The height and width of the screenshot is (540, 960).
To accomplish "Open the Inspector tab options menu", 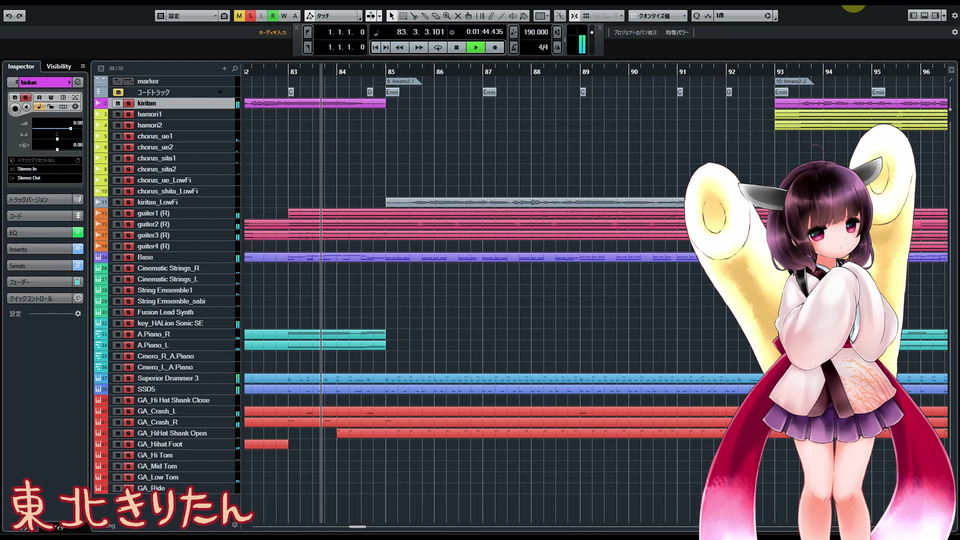I will [x=83, y=66].
